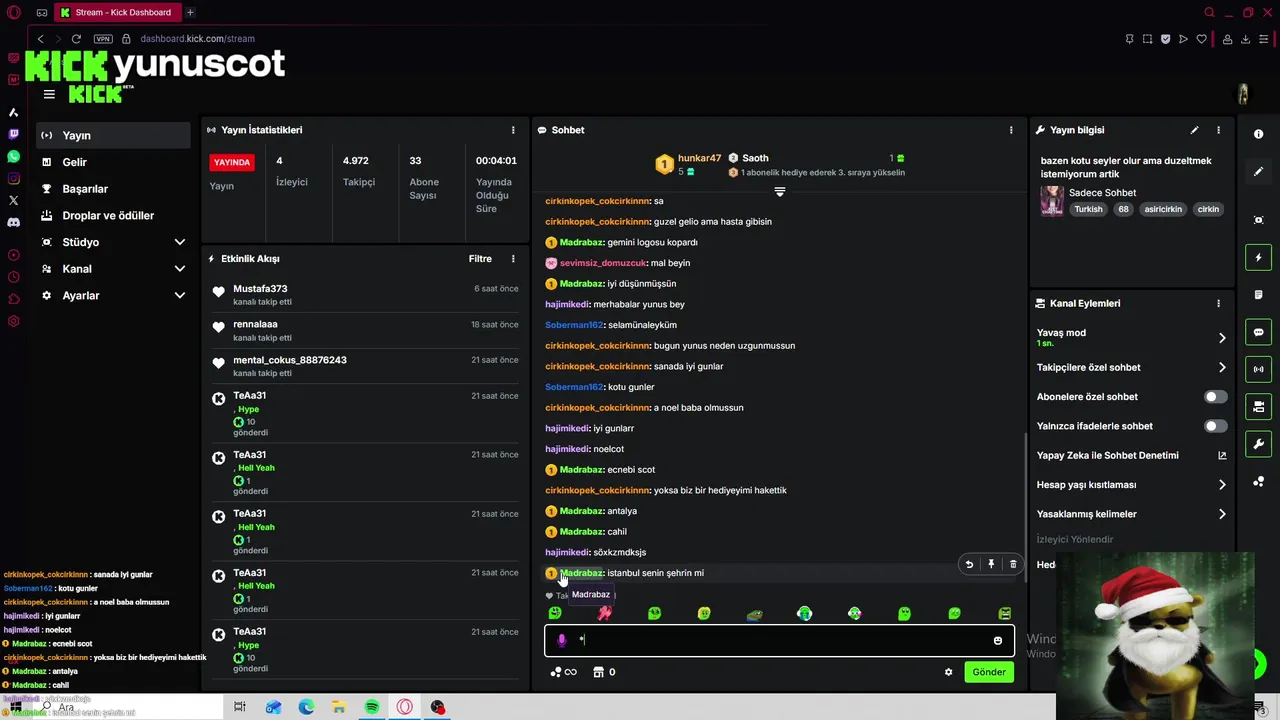Toggle Abonelere özel sohbet switch
The height and width of the screenshot is (720, 1280).
pos(1215,397)
